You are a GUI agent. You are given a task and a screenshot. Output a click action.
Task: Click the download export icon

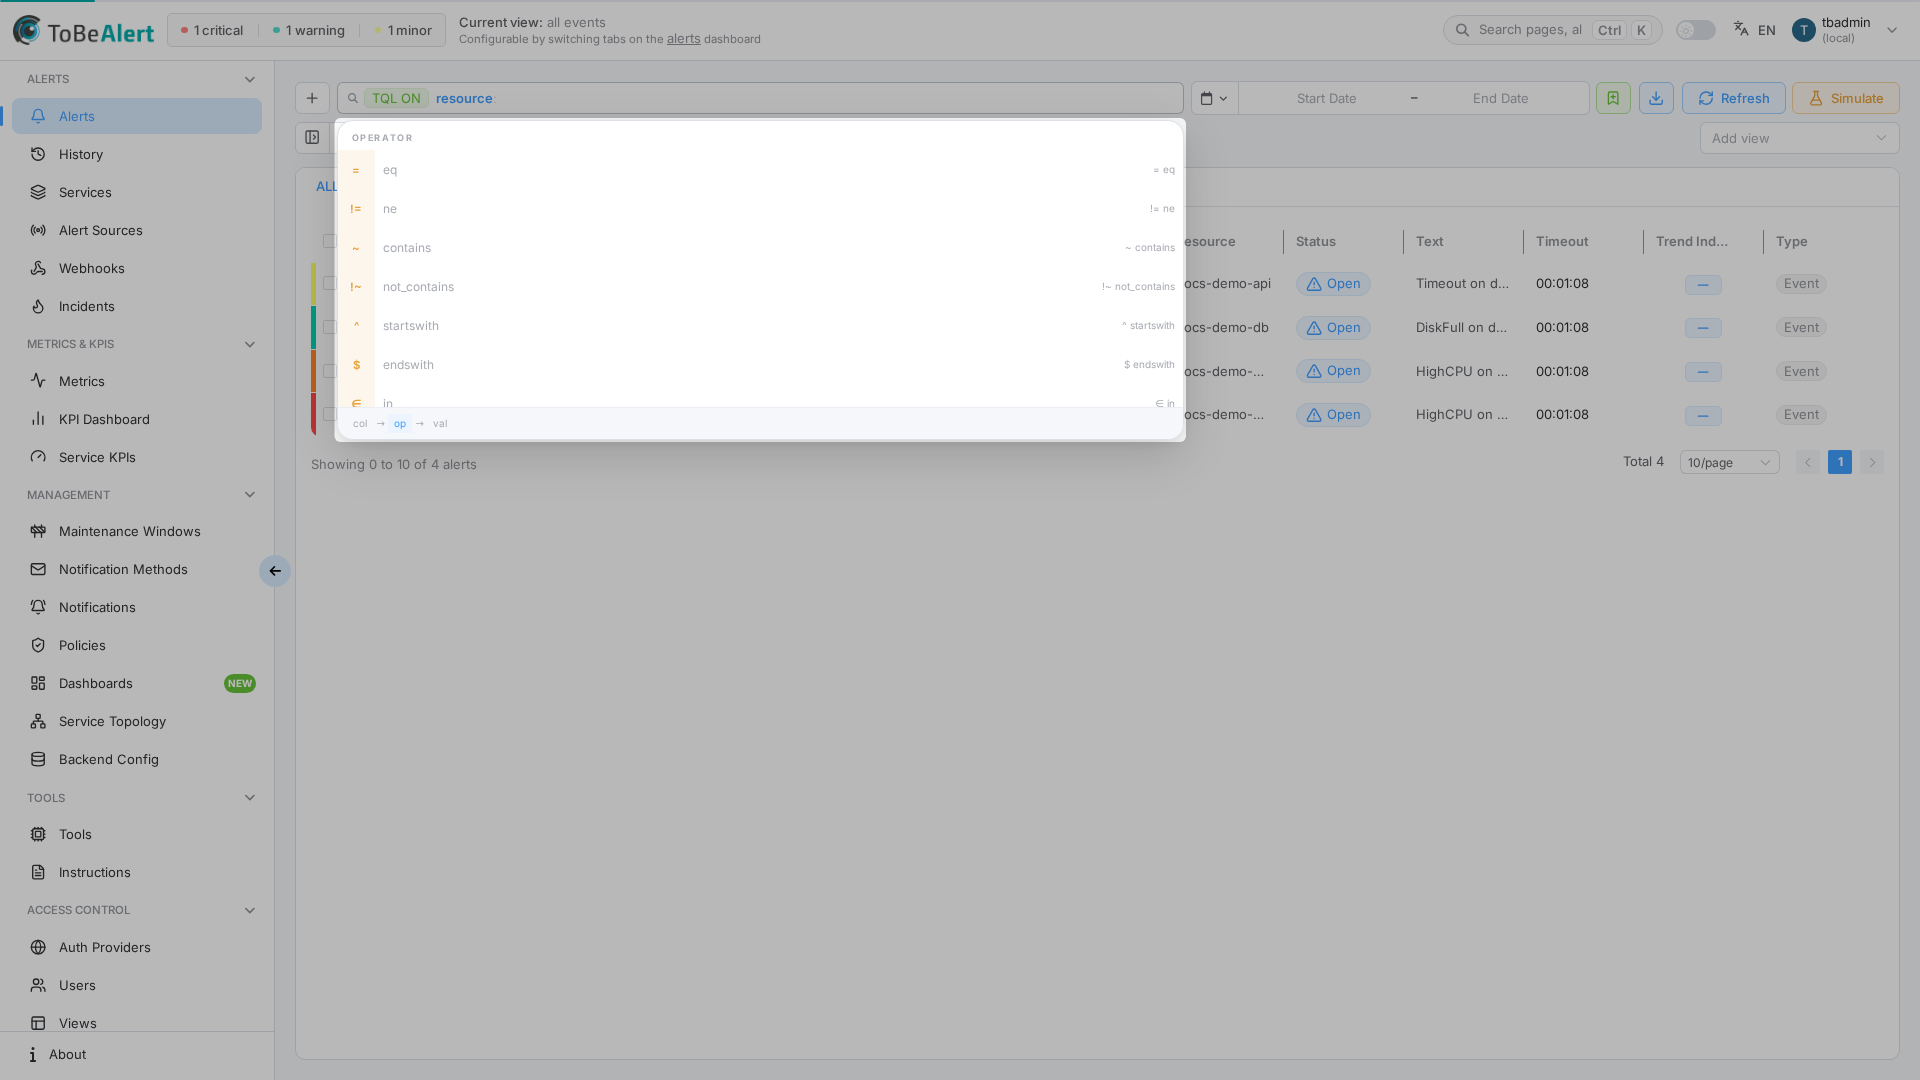pos(1656,98)
